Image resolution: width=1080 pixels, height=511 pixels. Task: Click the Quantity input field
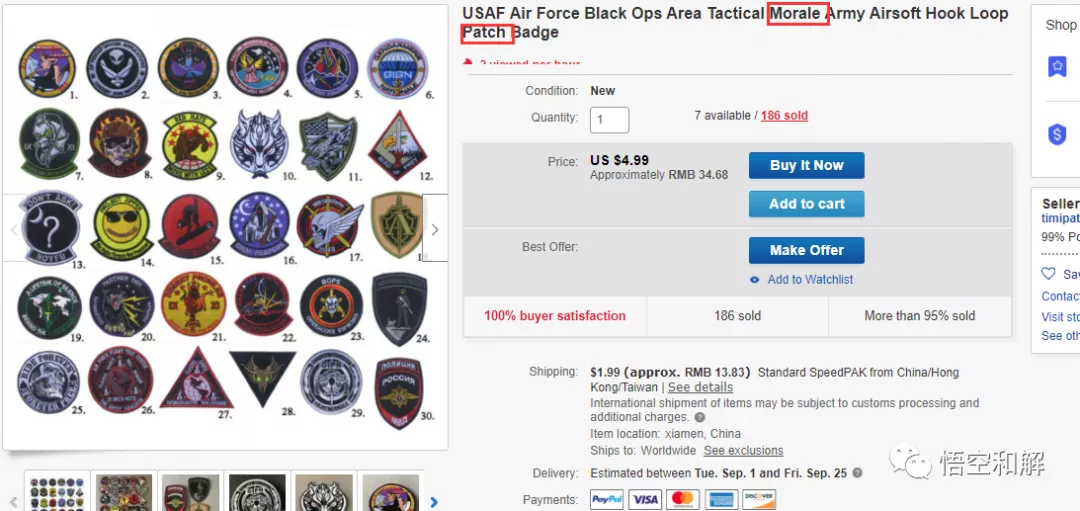coord(610,120)
